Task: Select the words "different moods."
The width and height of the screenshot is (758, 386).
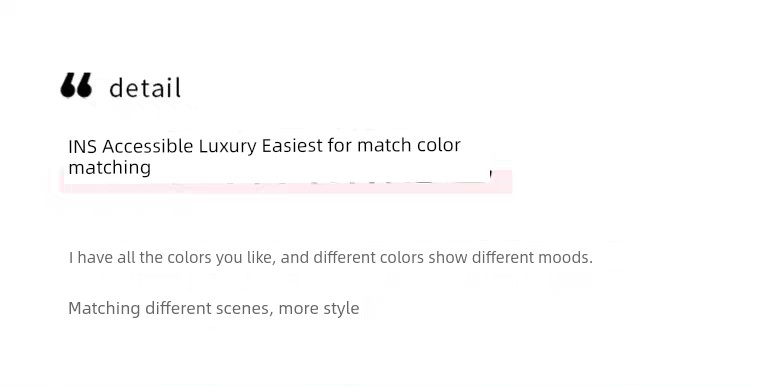Action: (532, 257)
